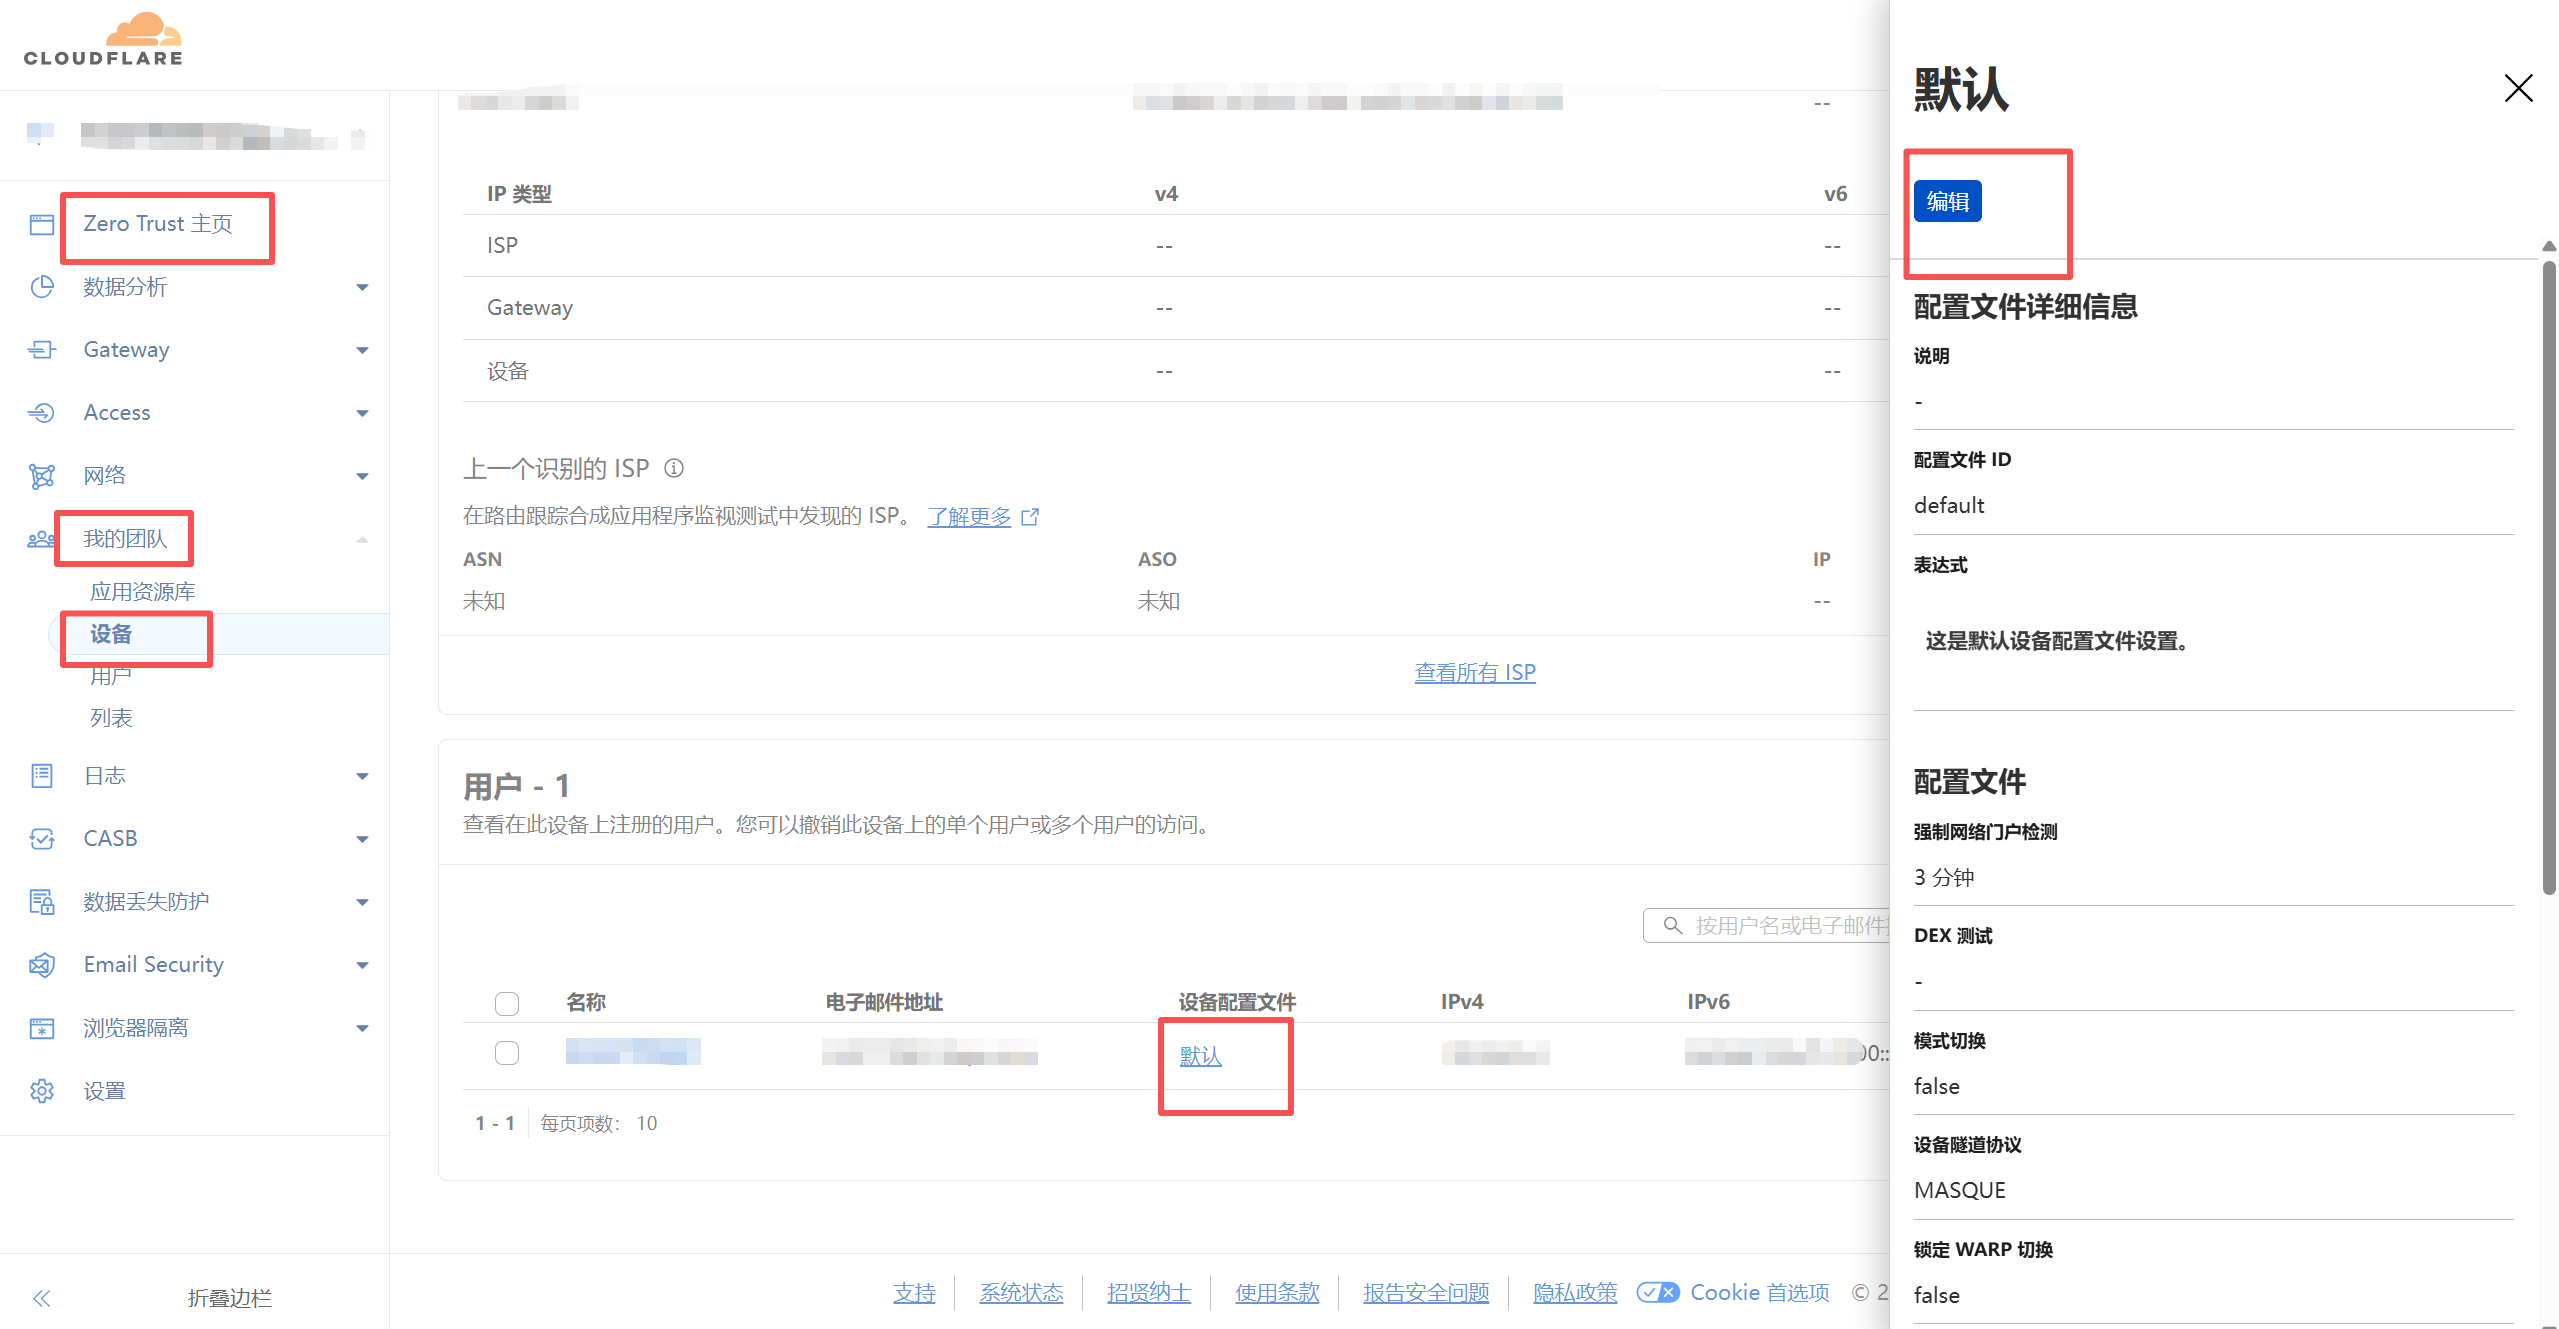Expand the 日志 menu arrow
This screenshot has height=1329, width=2559.
(x=362, y=776)
